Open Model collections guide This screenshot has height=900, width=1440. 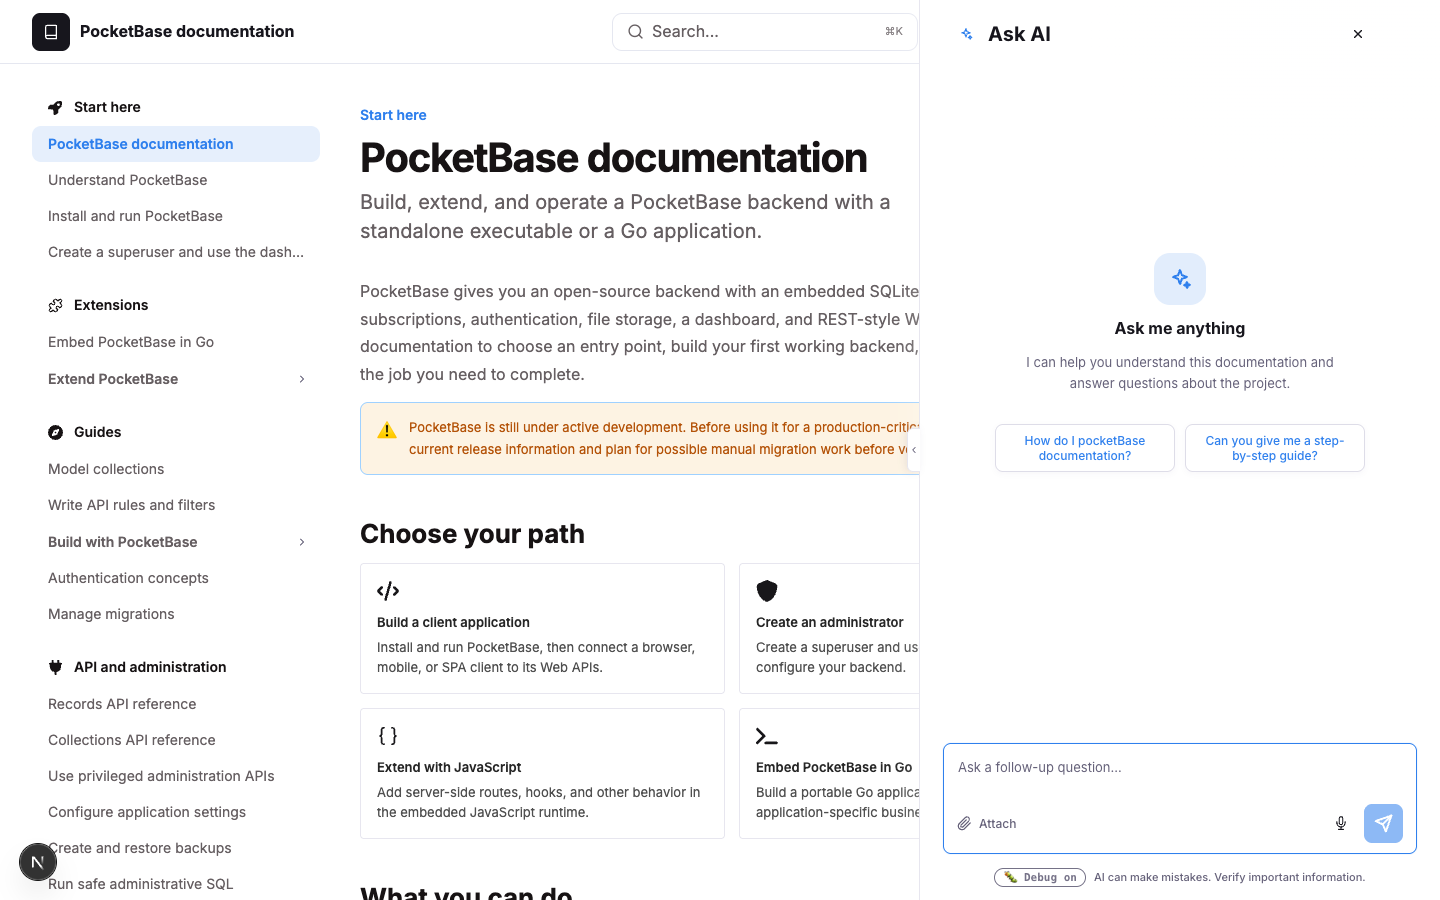point(176,469)
